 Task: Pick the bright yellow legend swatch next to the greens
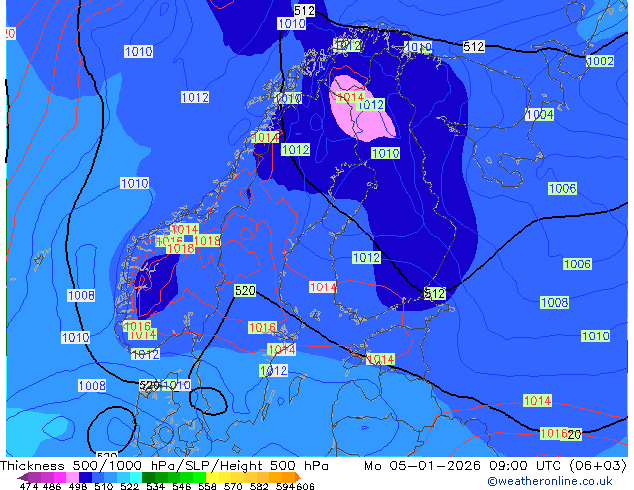pyautogui.click(x=212, y=477)
